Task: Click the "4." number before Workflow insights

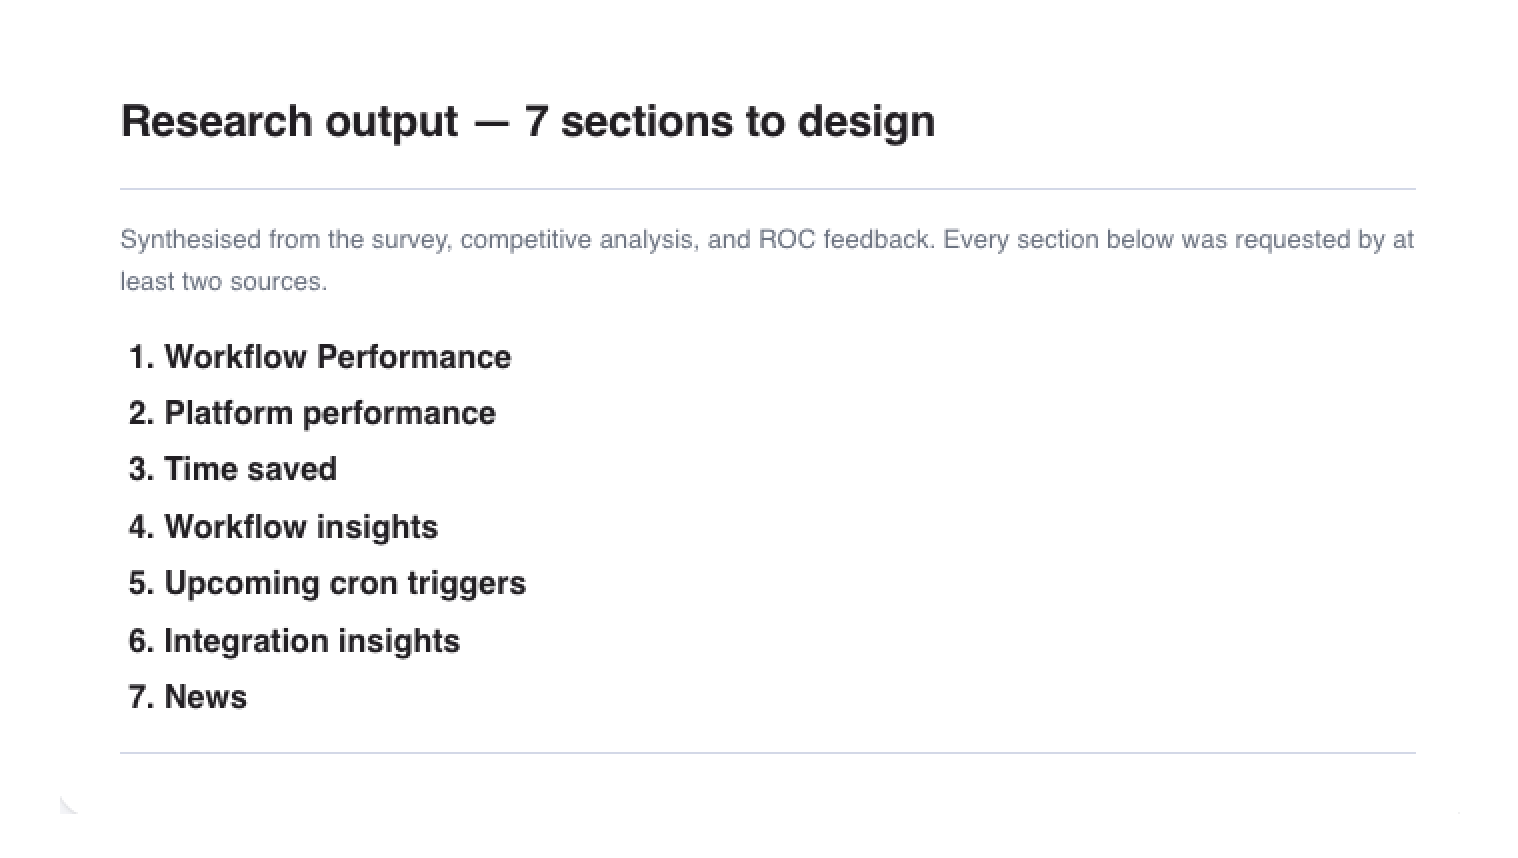Action: coord(141,527)
